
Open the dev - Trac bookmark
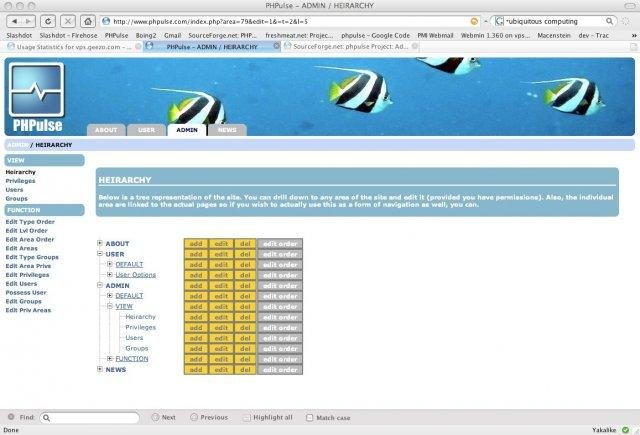click(593, 36)
